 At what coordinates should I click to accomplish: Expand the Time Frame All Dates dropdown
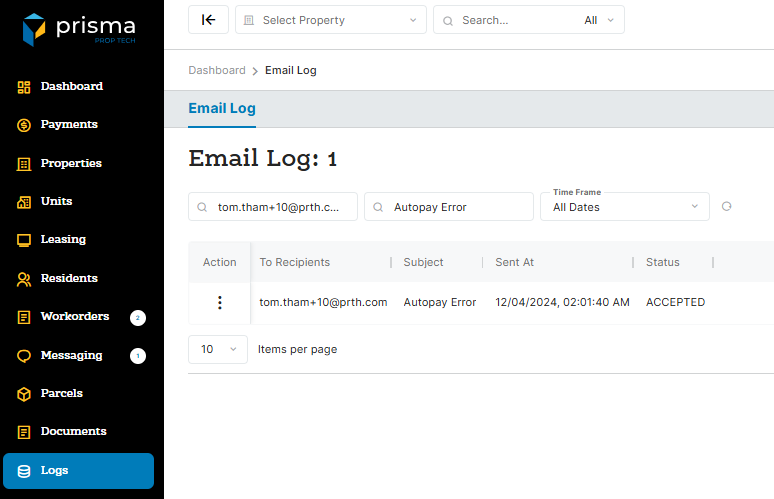[x=624, y=207]
